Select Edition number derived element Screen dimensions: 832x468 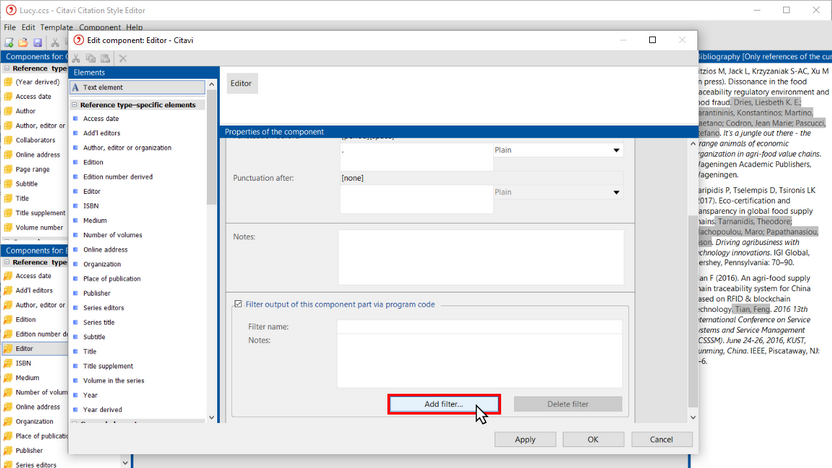pyautogui.click(x=118, y=177)
